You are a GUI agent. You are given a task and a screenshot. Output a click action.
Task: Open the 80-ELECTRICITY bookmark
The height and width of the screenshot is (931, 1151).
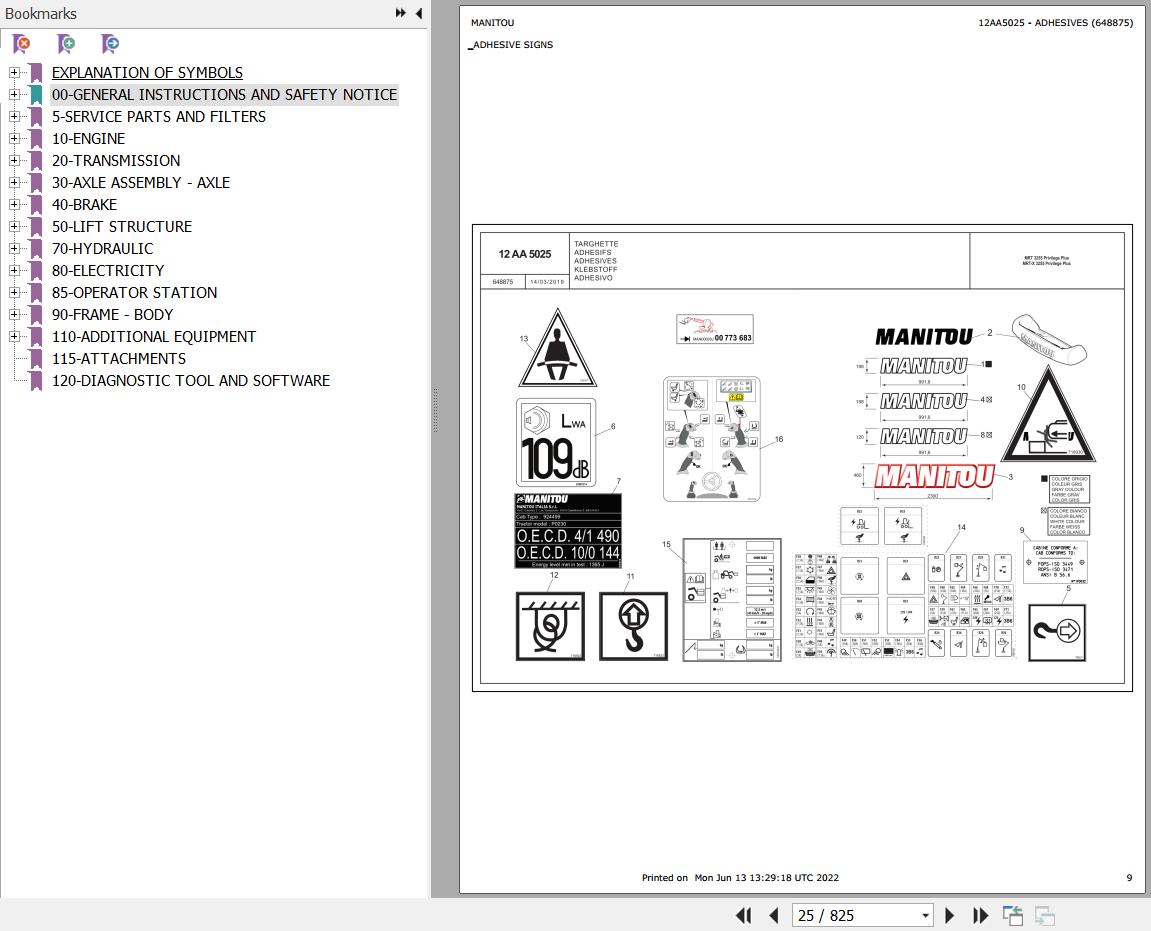[108, 271]
